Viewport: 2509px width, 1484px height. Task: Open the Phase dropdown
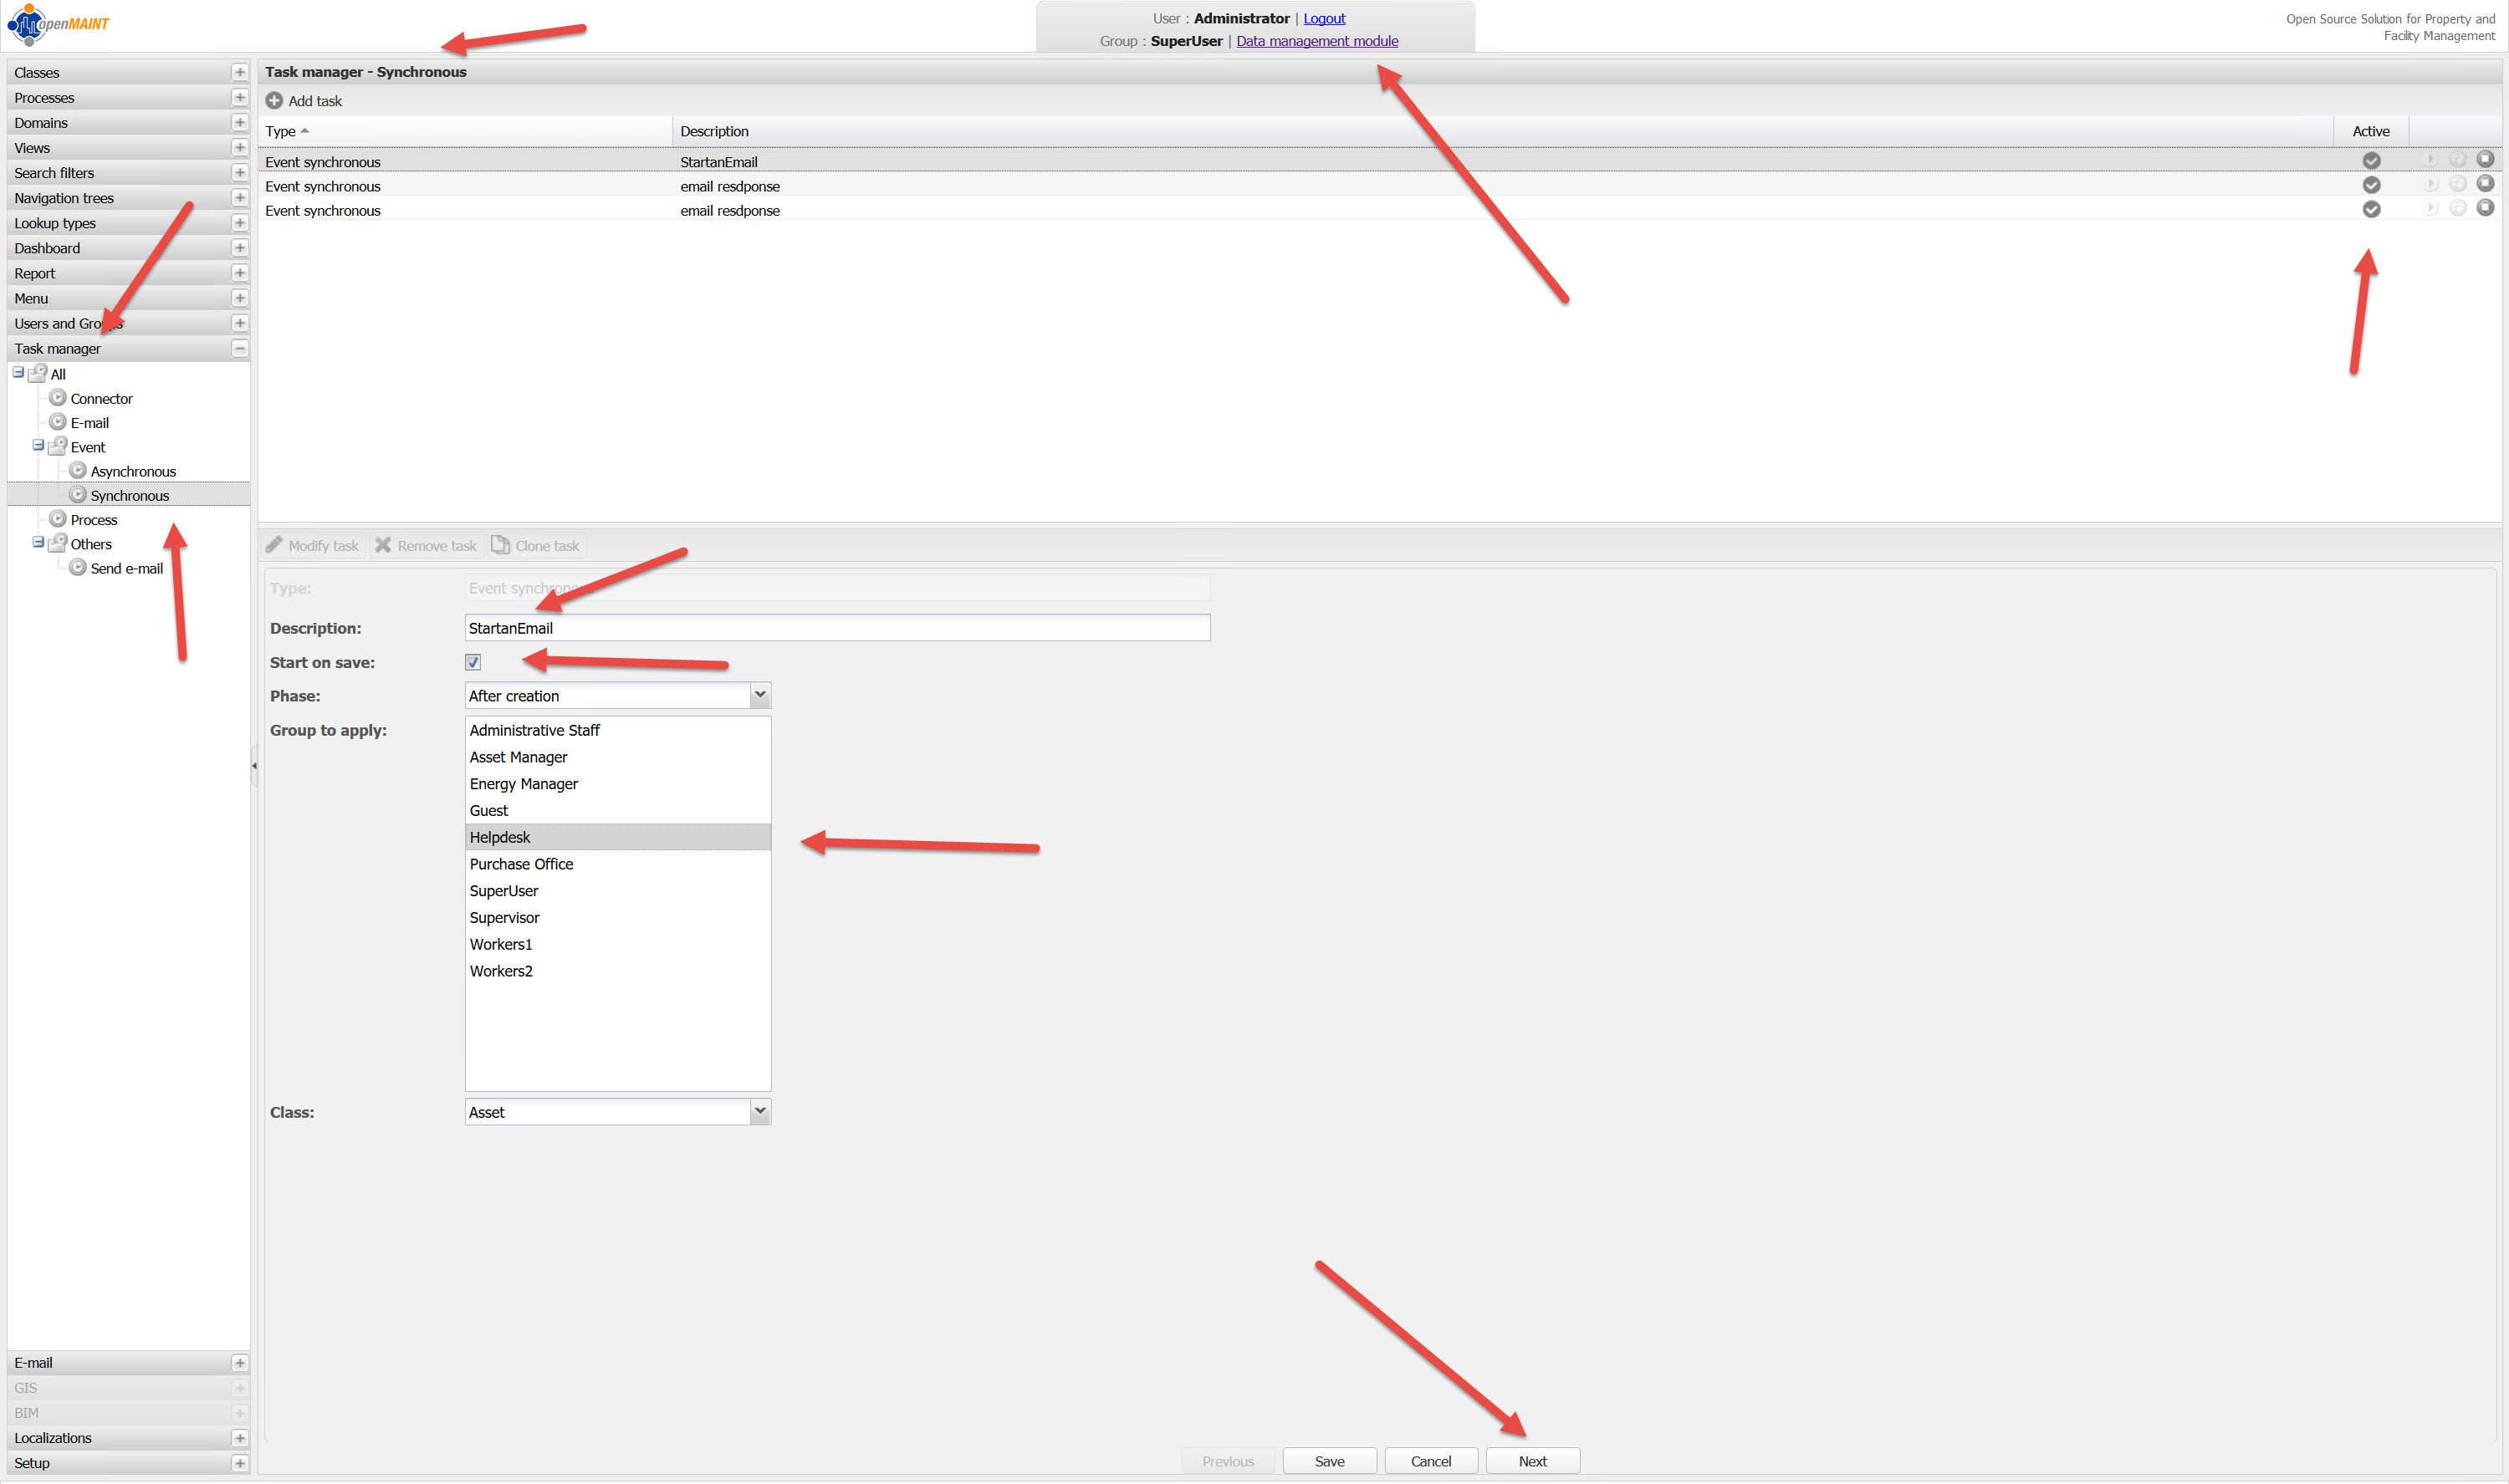coord(760,696)
